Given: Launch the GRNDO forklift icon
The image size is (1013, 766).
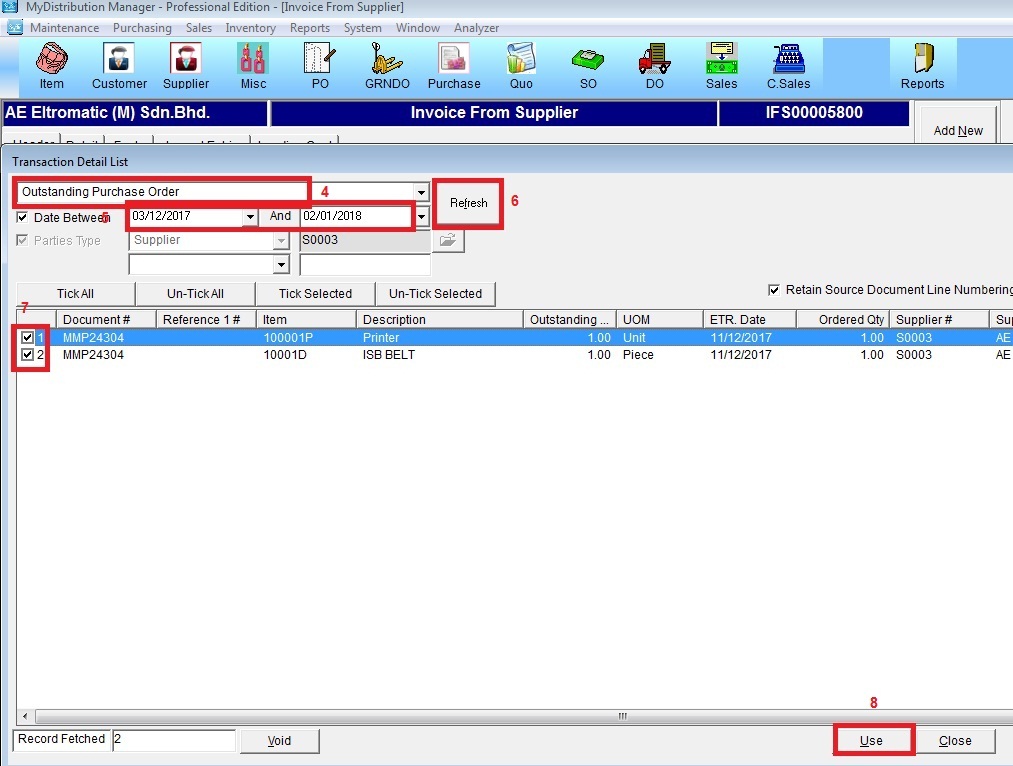Looking at the screenshot, I should 386,65.
